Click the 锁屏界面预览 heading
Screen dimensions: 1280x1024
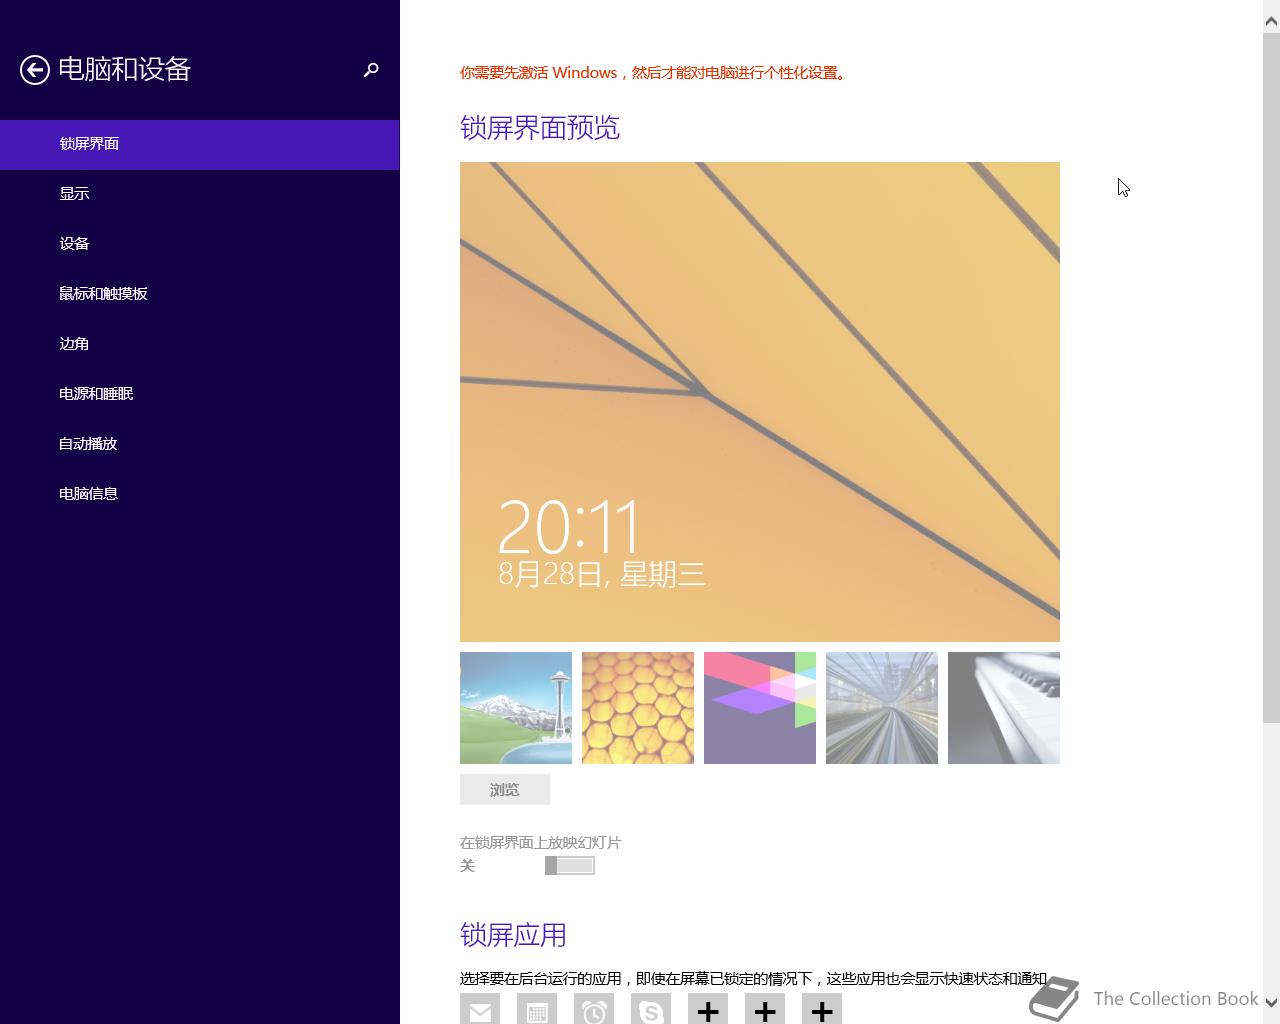click(x=540, y=128)
